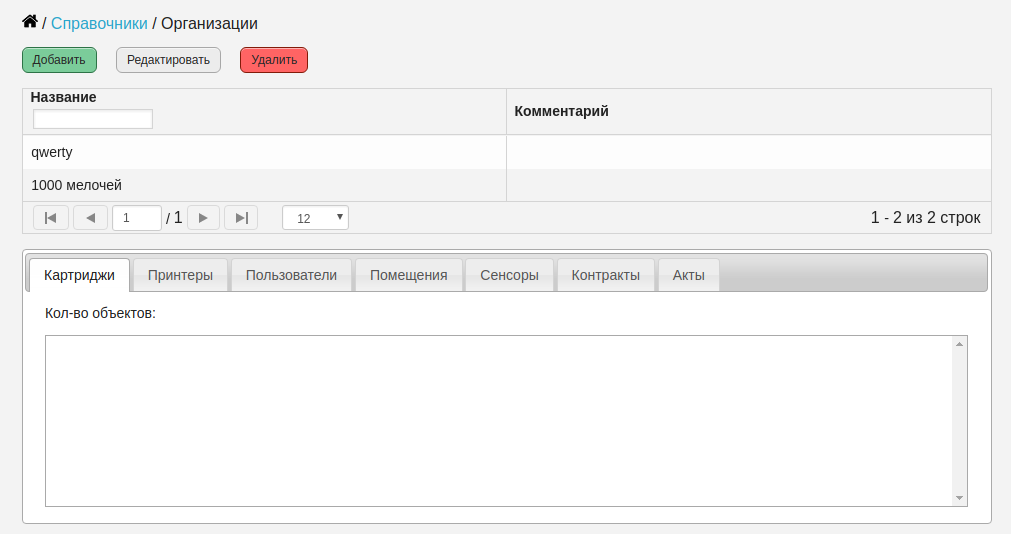Go to next page arrow
1011x534 pixels.
click(x=203, y=218)
